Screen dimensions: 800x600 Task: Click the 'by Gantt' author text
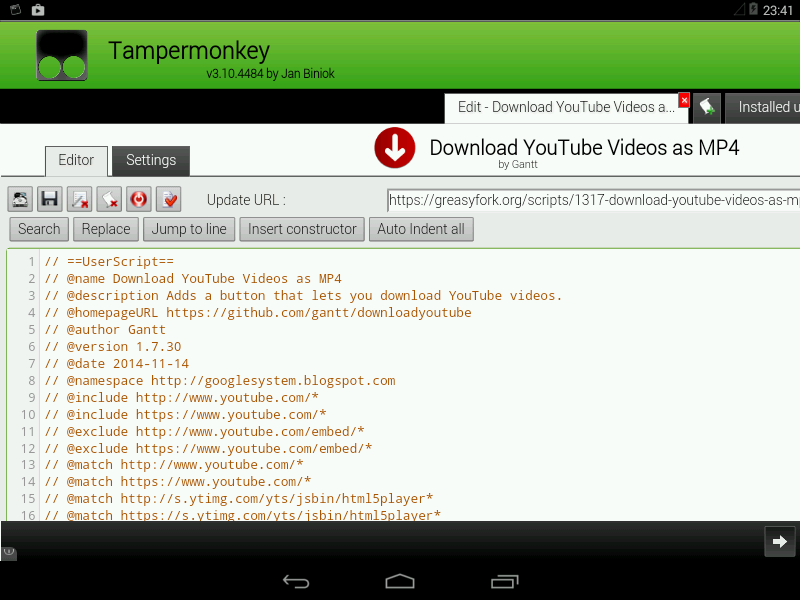point(518,164)
